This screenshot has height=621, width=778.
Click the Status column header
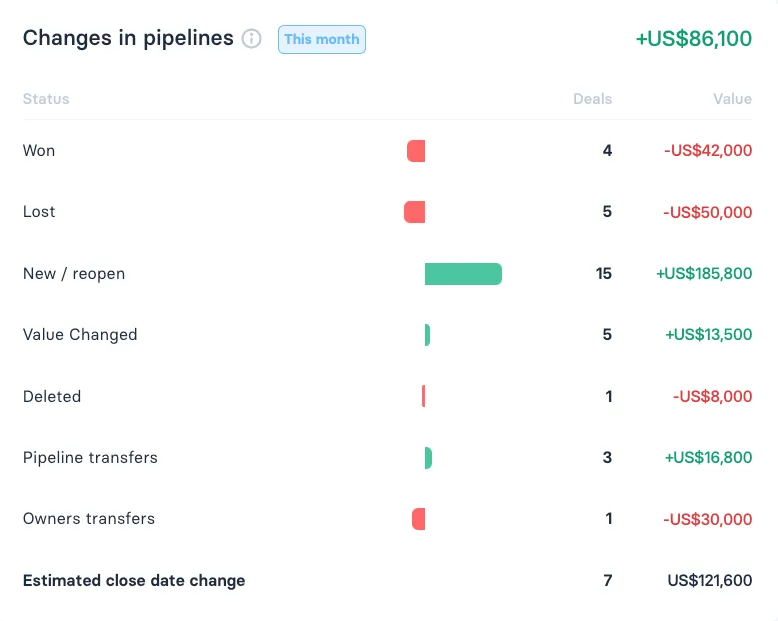coord(46,99)
